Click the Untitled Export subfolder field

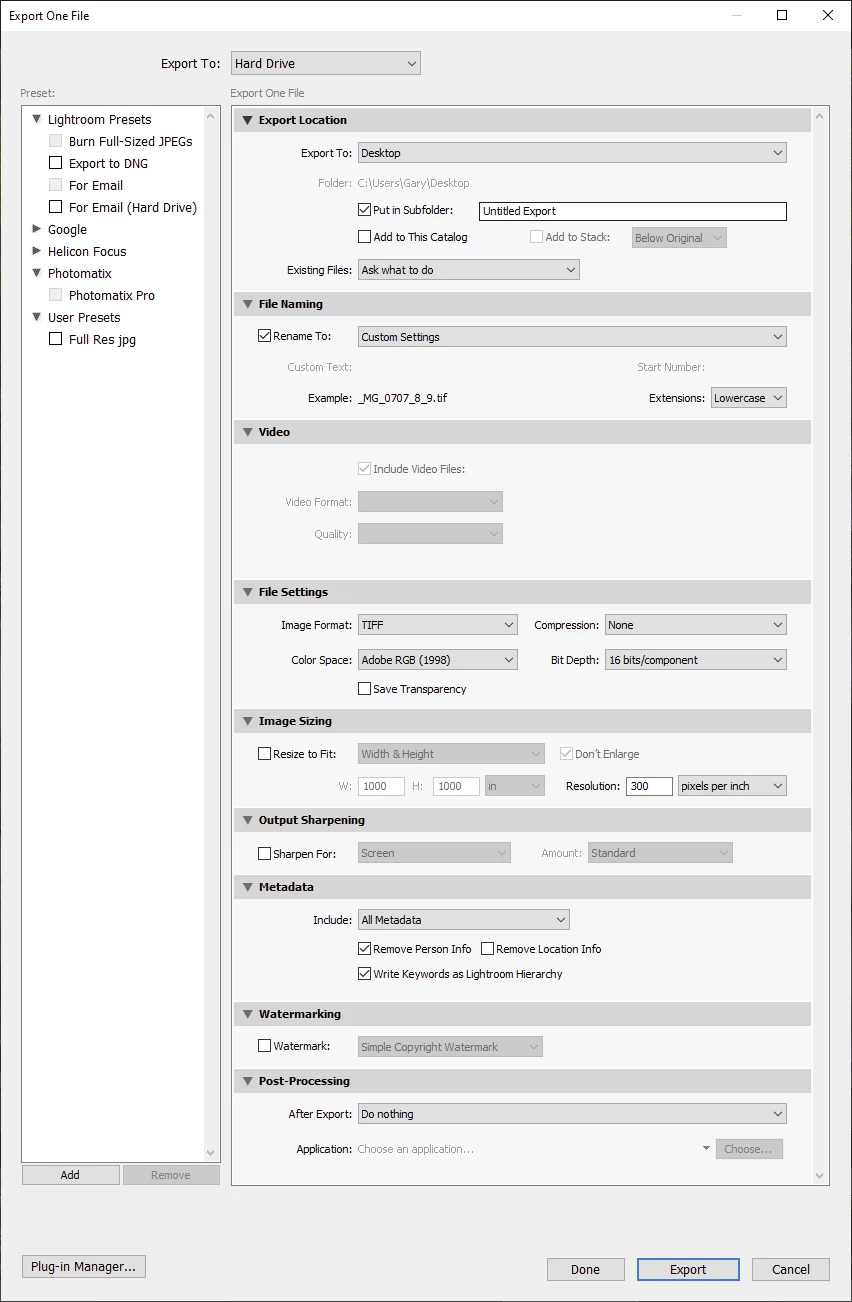point(633,211)
